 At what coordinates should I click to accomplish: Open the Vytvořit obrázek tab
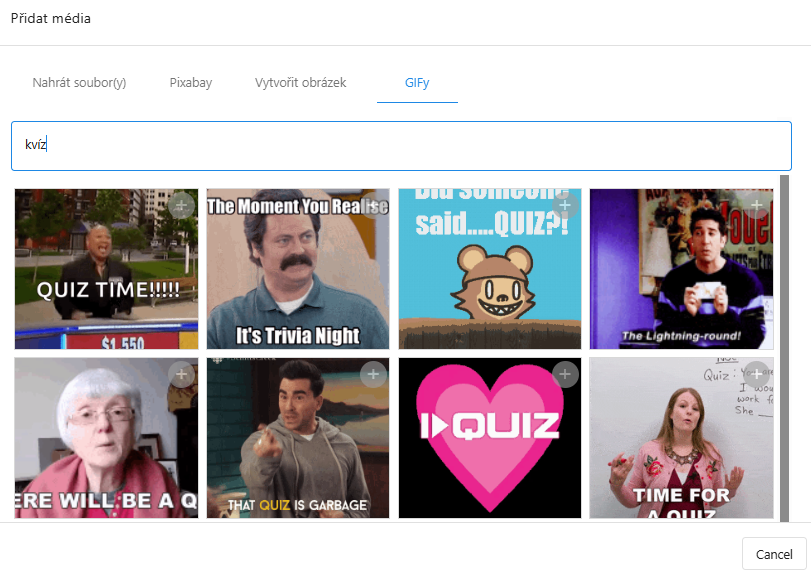tap(301, 83)
